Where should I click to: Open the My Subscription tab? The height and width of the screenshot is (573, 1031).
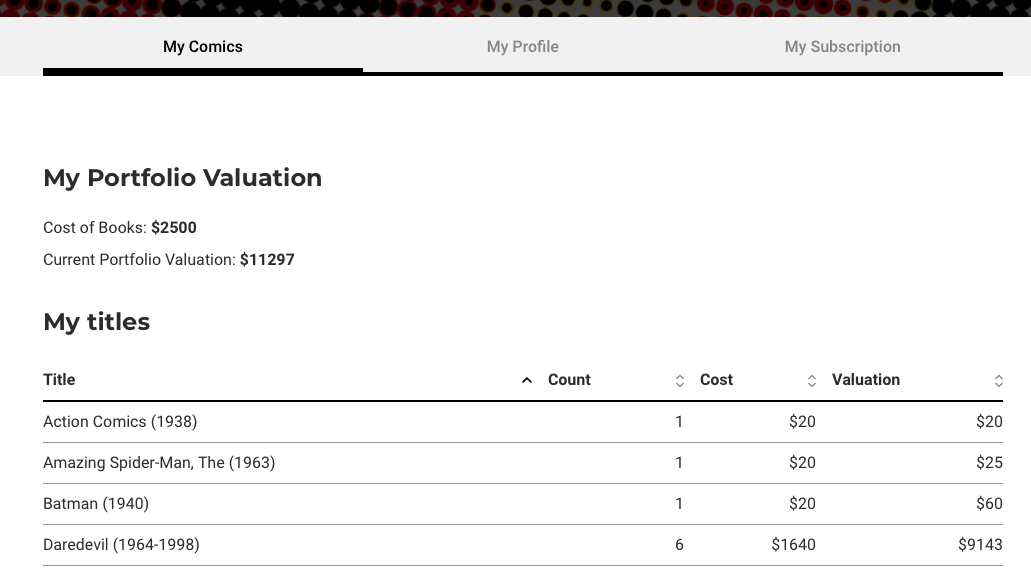click(842, 47)
